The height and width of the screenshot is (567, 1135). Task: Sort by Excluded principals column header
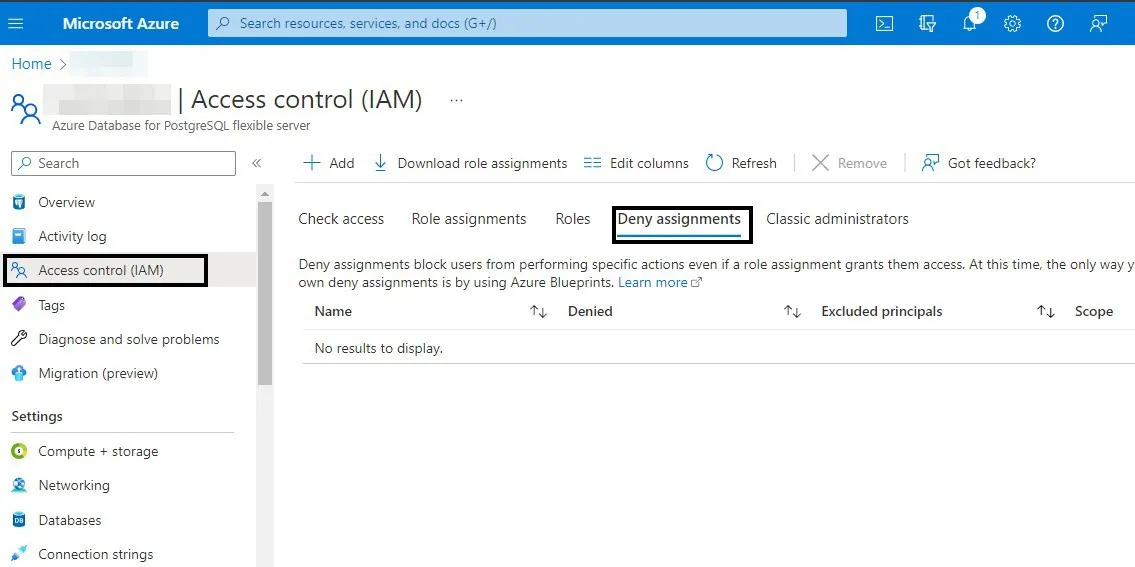[x=882, y=311]
